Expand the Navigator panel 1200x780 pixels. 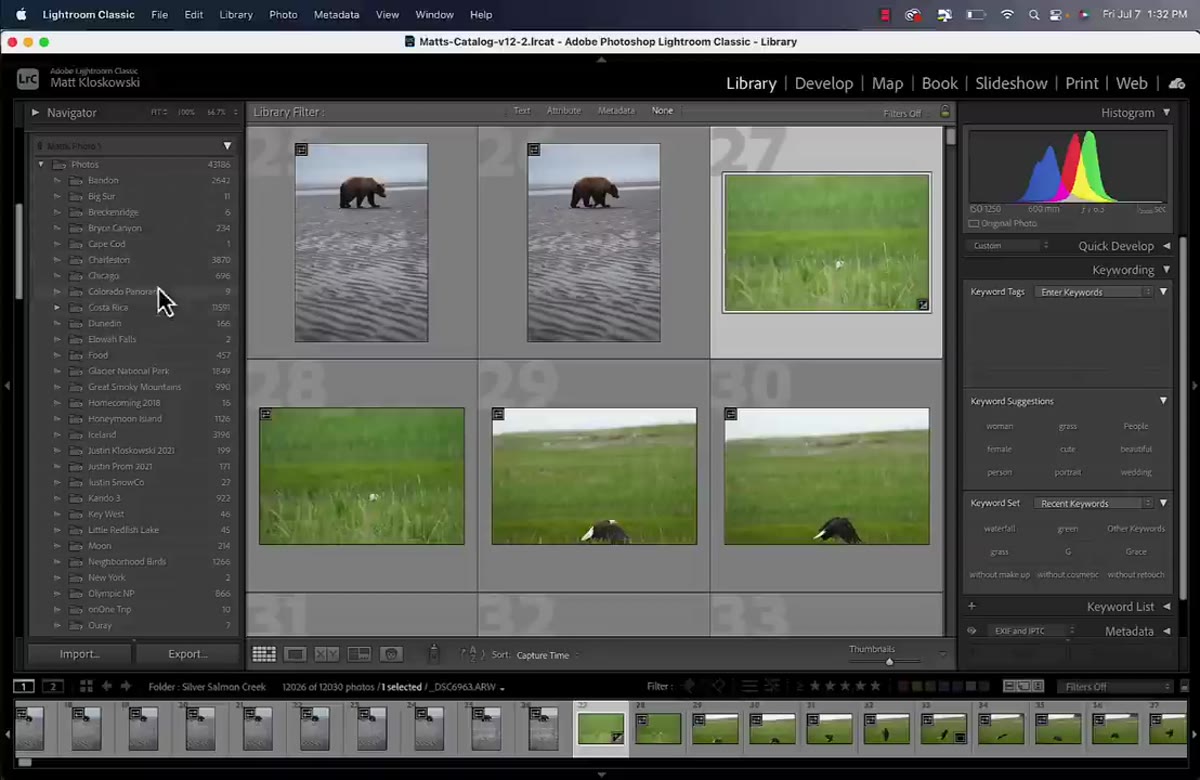(x=35, y=113)
